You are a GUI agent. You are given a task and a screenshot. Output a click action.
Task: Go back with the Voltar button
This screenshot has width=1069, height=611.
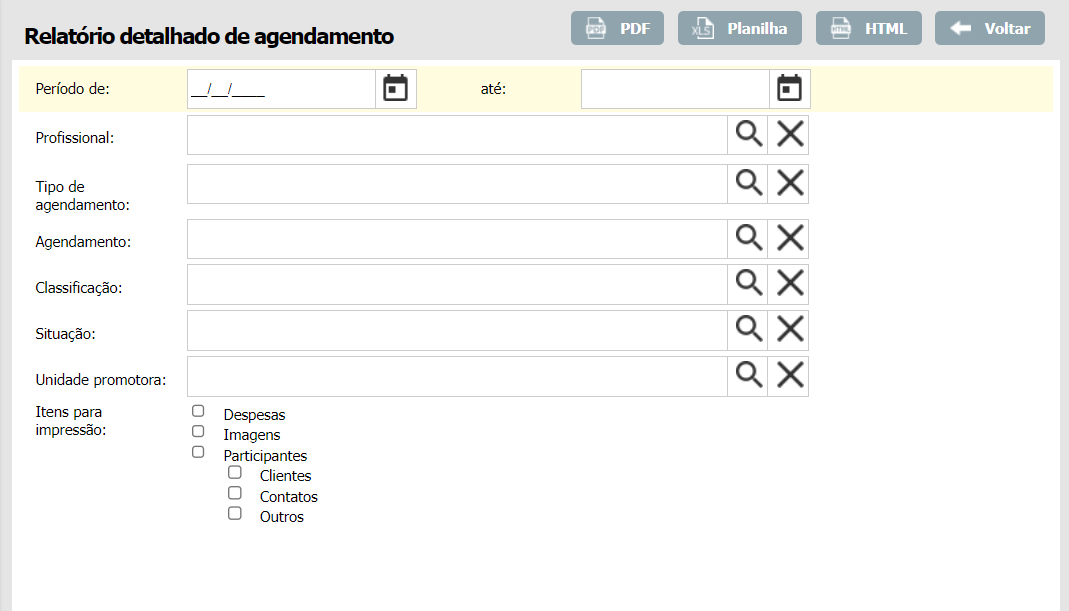[x=989, y=28]
